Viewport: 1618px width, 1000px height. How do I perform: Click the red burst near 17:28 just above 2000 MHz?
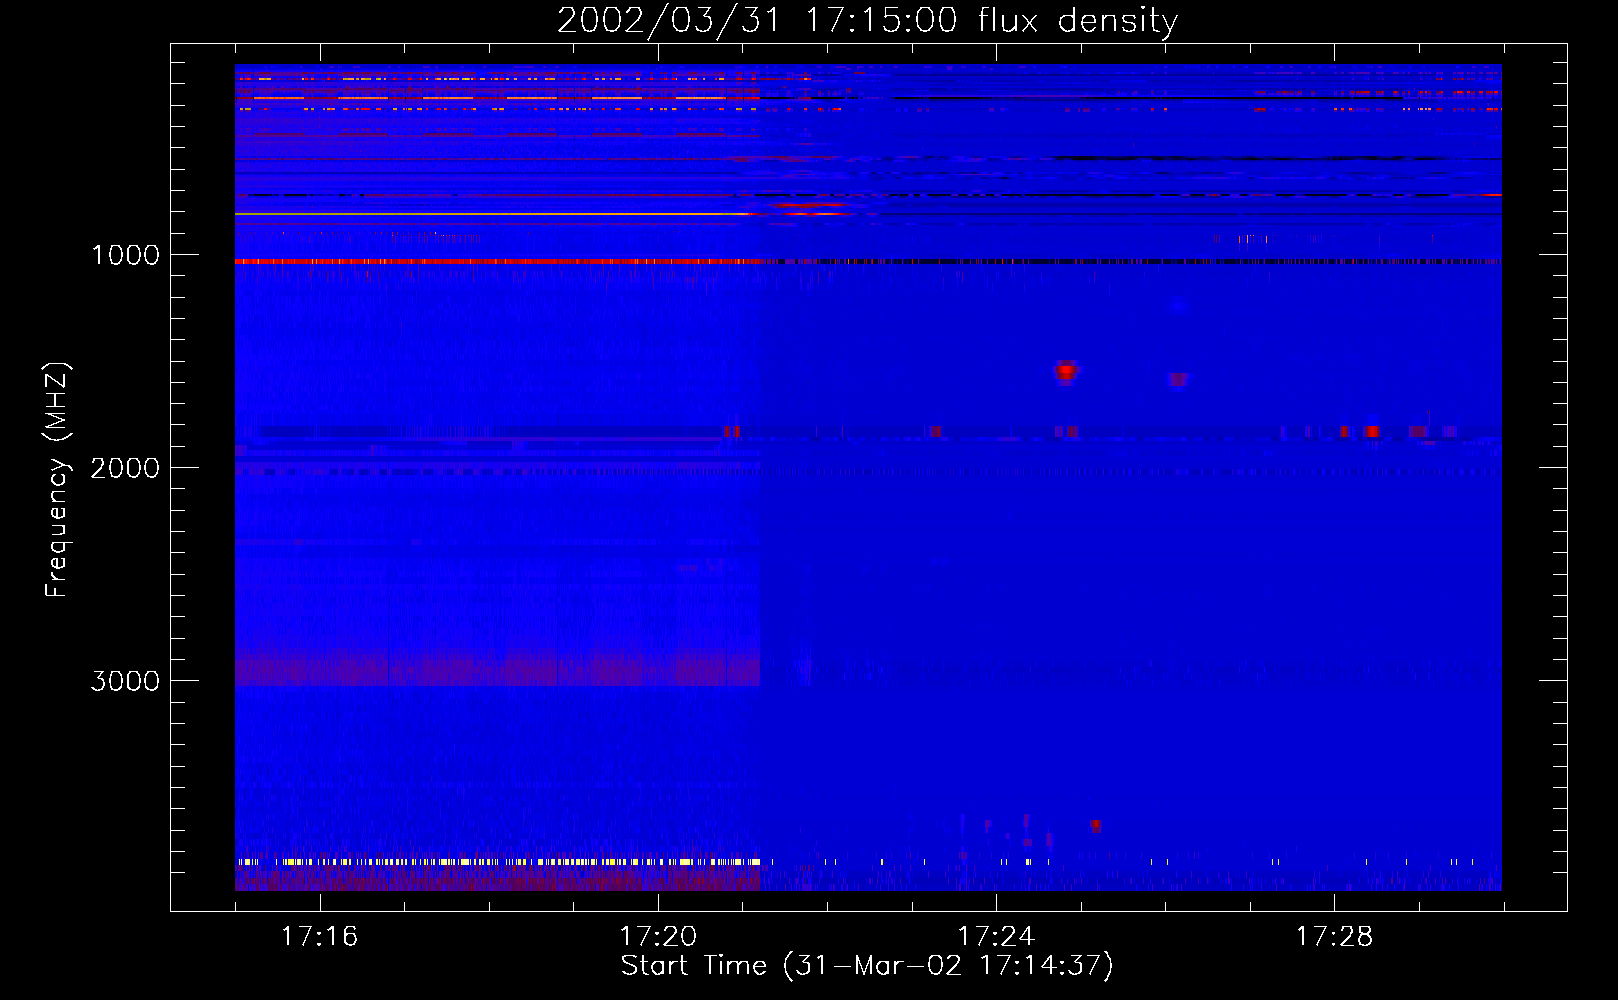click(x=1372, y=431)
